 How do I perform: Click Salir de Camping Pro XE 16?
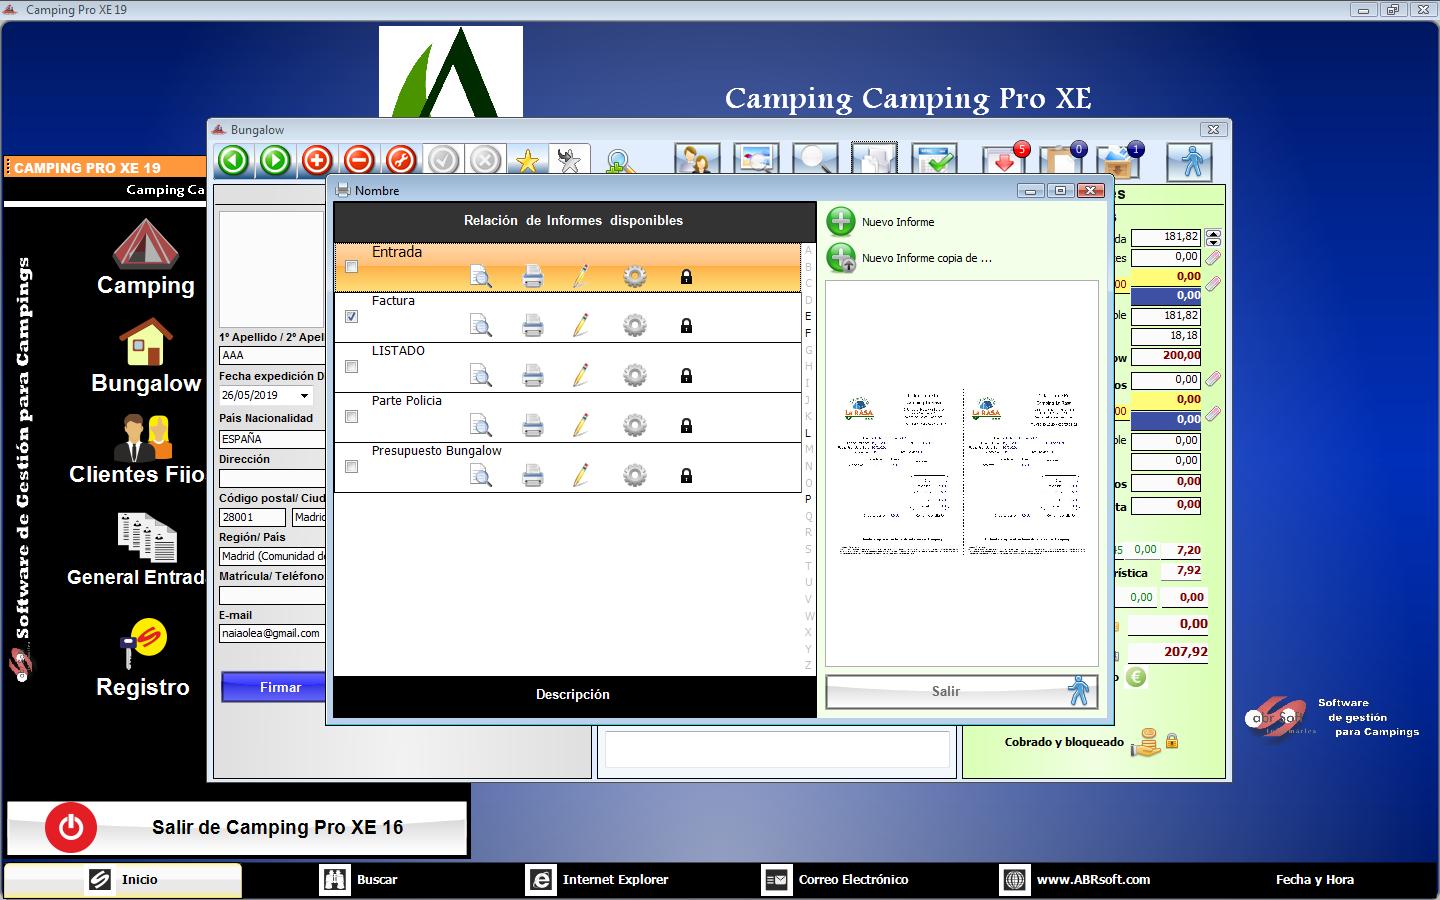point(237,828)
